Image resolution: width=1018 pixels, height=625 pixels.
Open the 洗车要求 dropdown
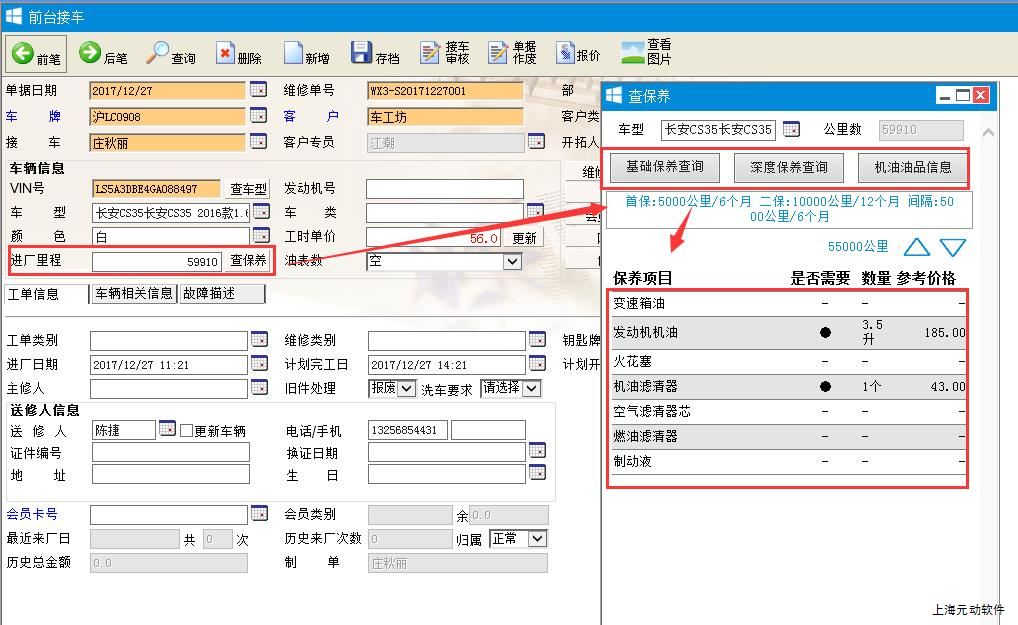tap(531, 388)
